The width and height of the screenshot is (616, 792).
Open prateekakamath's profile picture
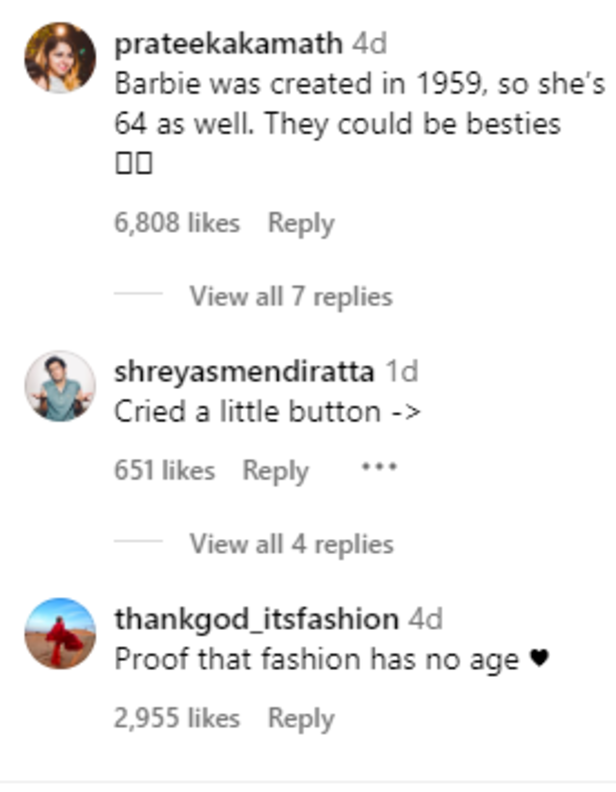pyautogui.click(x=60, y=58)
